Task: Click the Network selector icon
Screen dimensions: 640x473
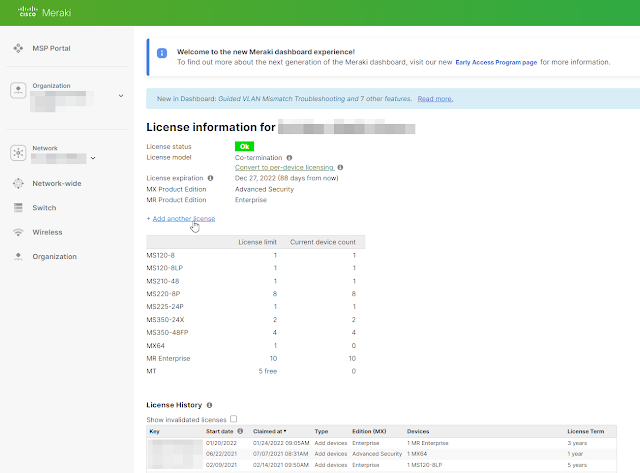Action: (18, 153)
